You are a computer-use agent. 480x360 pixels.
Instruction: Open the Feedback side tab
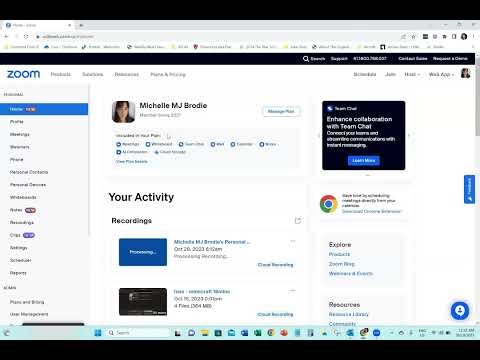(x=469, y=189)
